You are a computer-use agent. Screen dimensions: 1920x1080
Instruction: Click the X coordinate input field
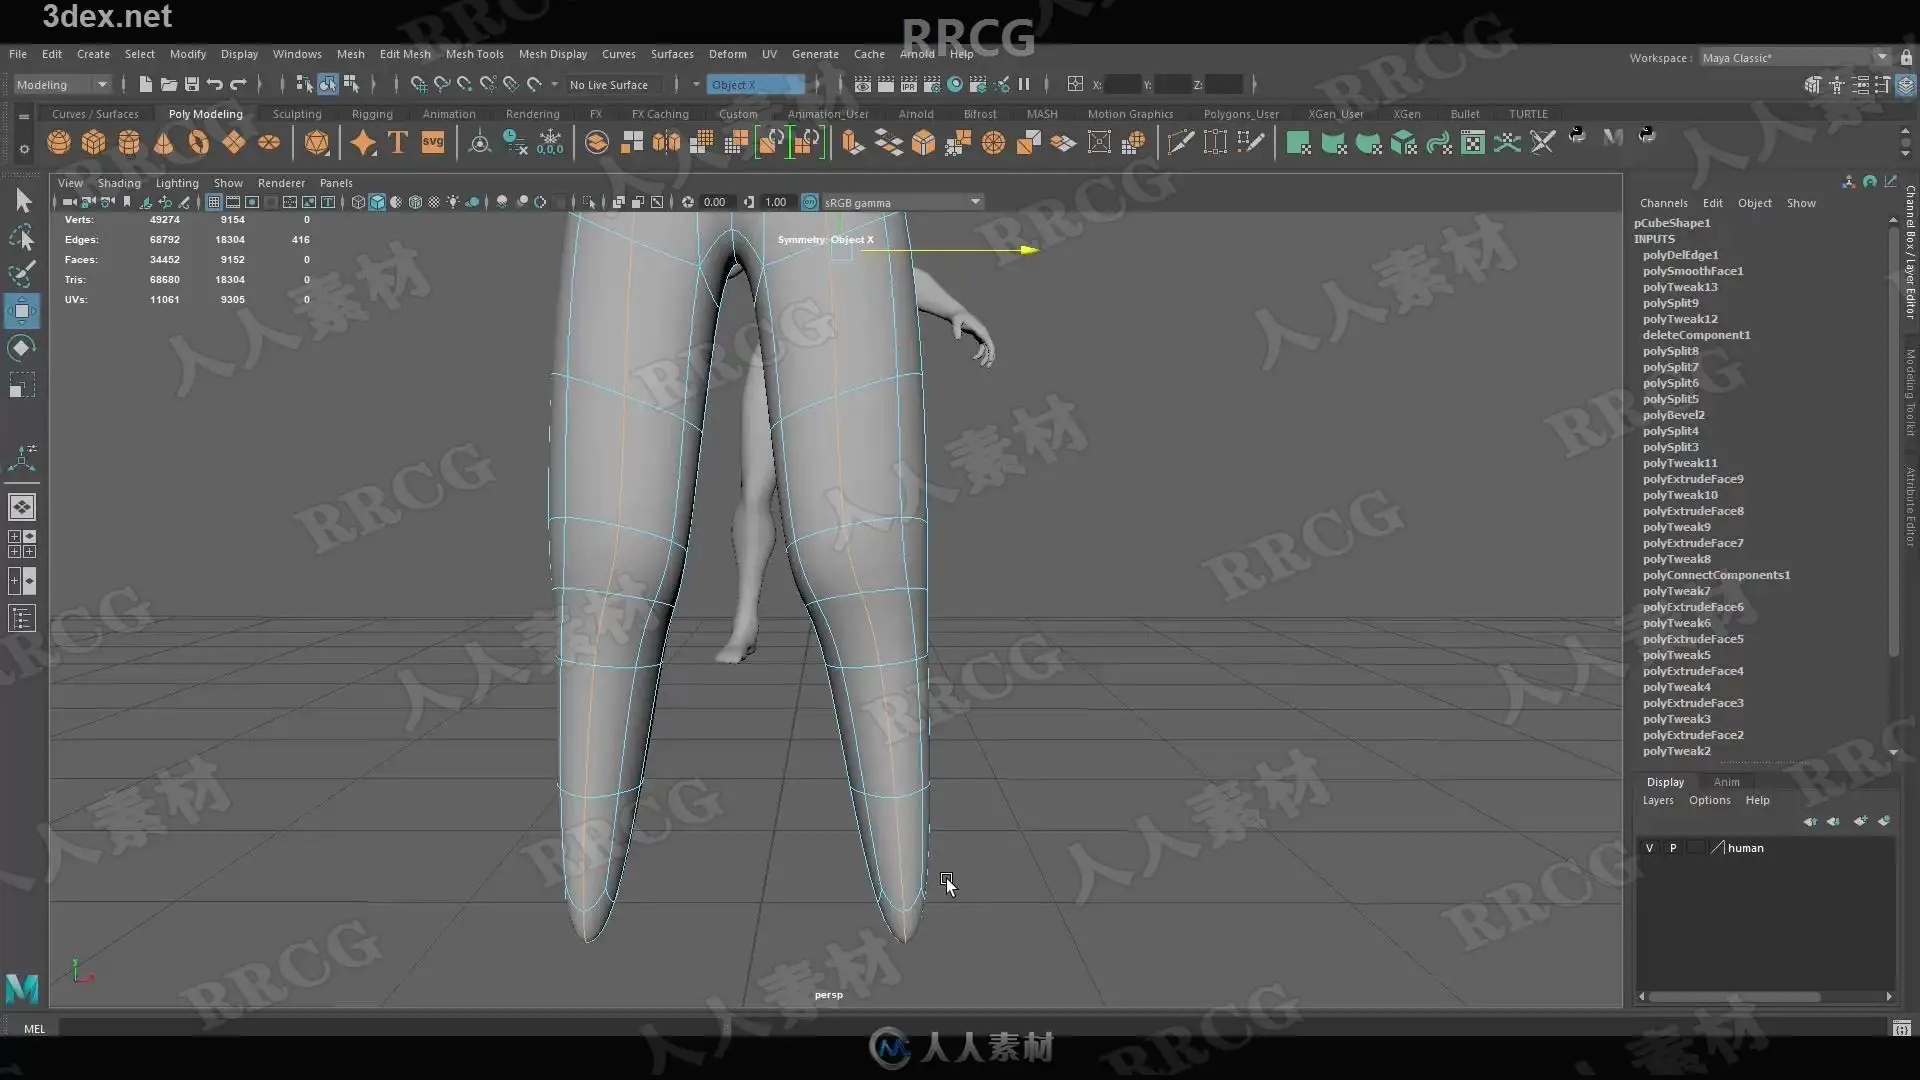[x=1123, y=85]
